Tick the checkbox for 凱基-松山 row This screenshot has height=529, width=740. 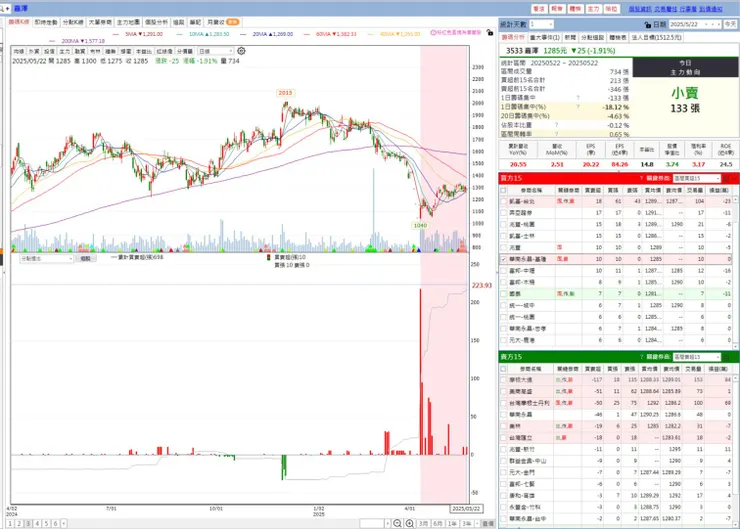click(x=503, y=202)
